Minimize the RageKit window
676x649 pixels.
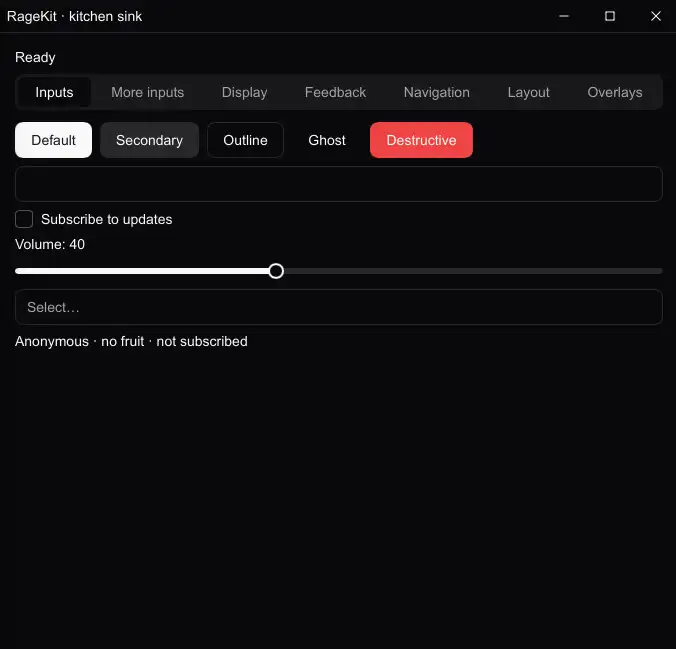point(564,16)
